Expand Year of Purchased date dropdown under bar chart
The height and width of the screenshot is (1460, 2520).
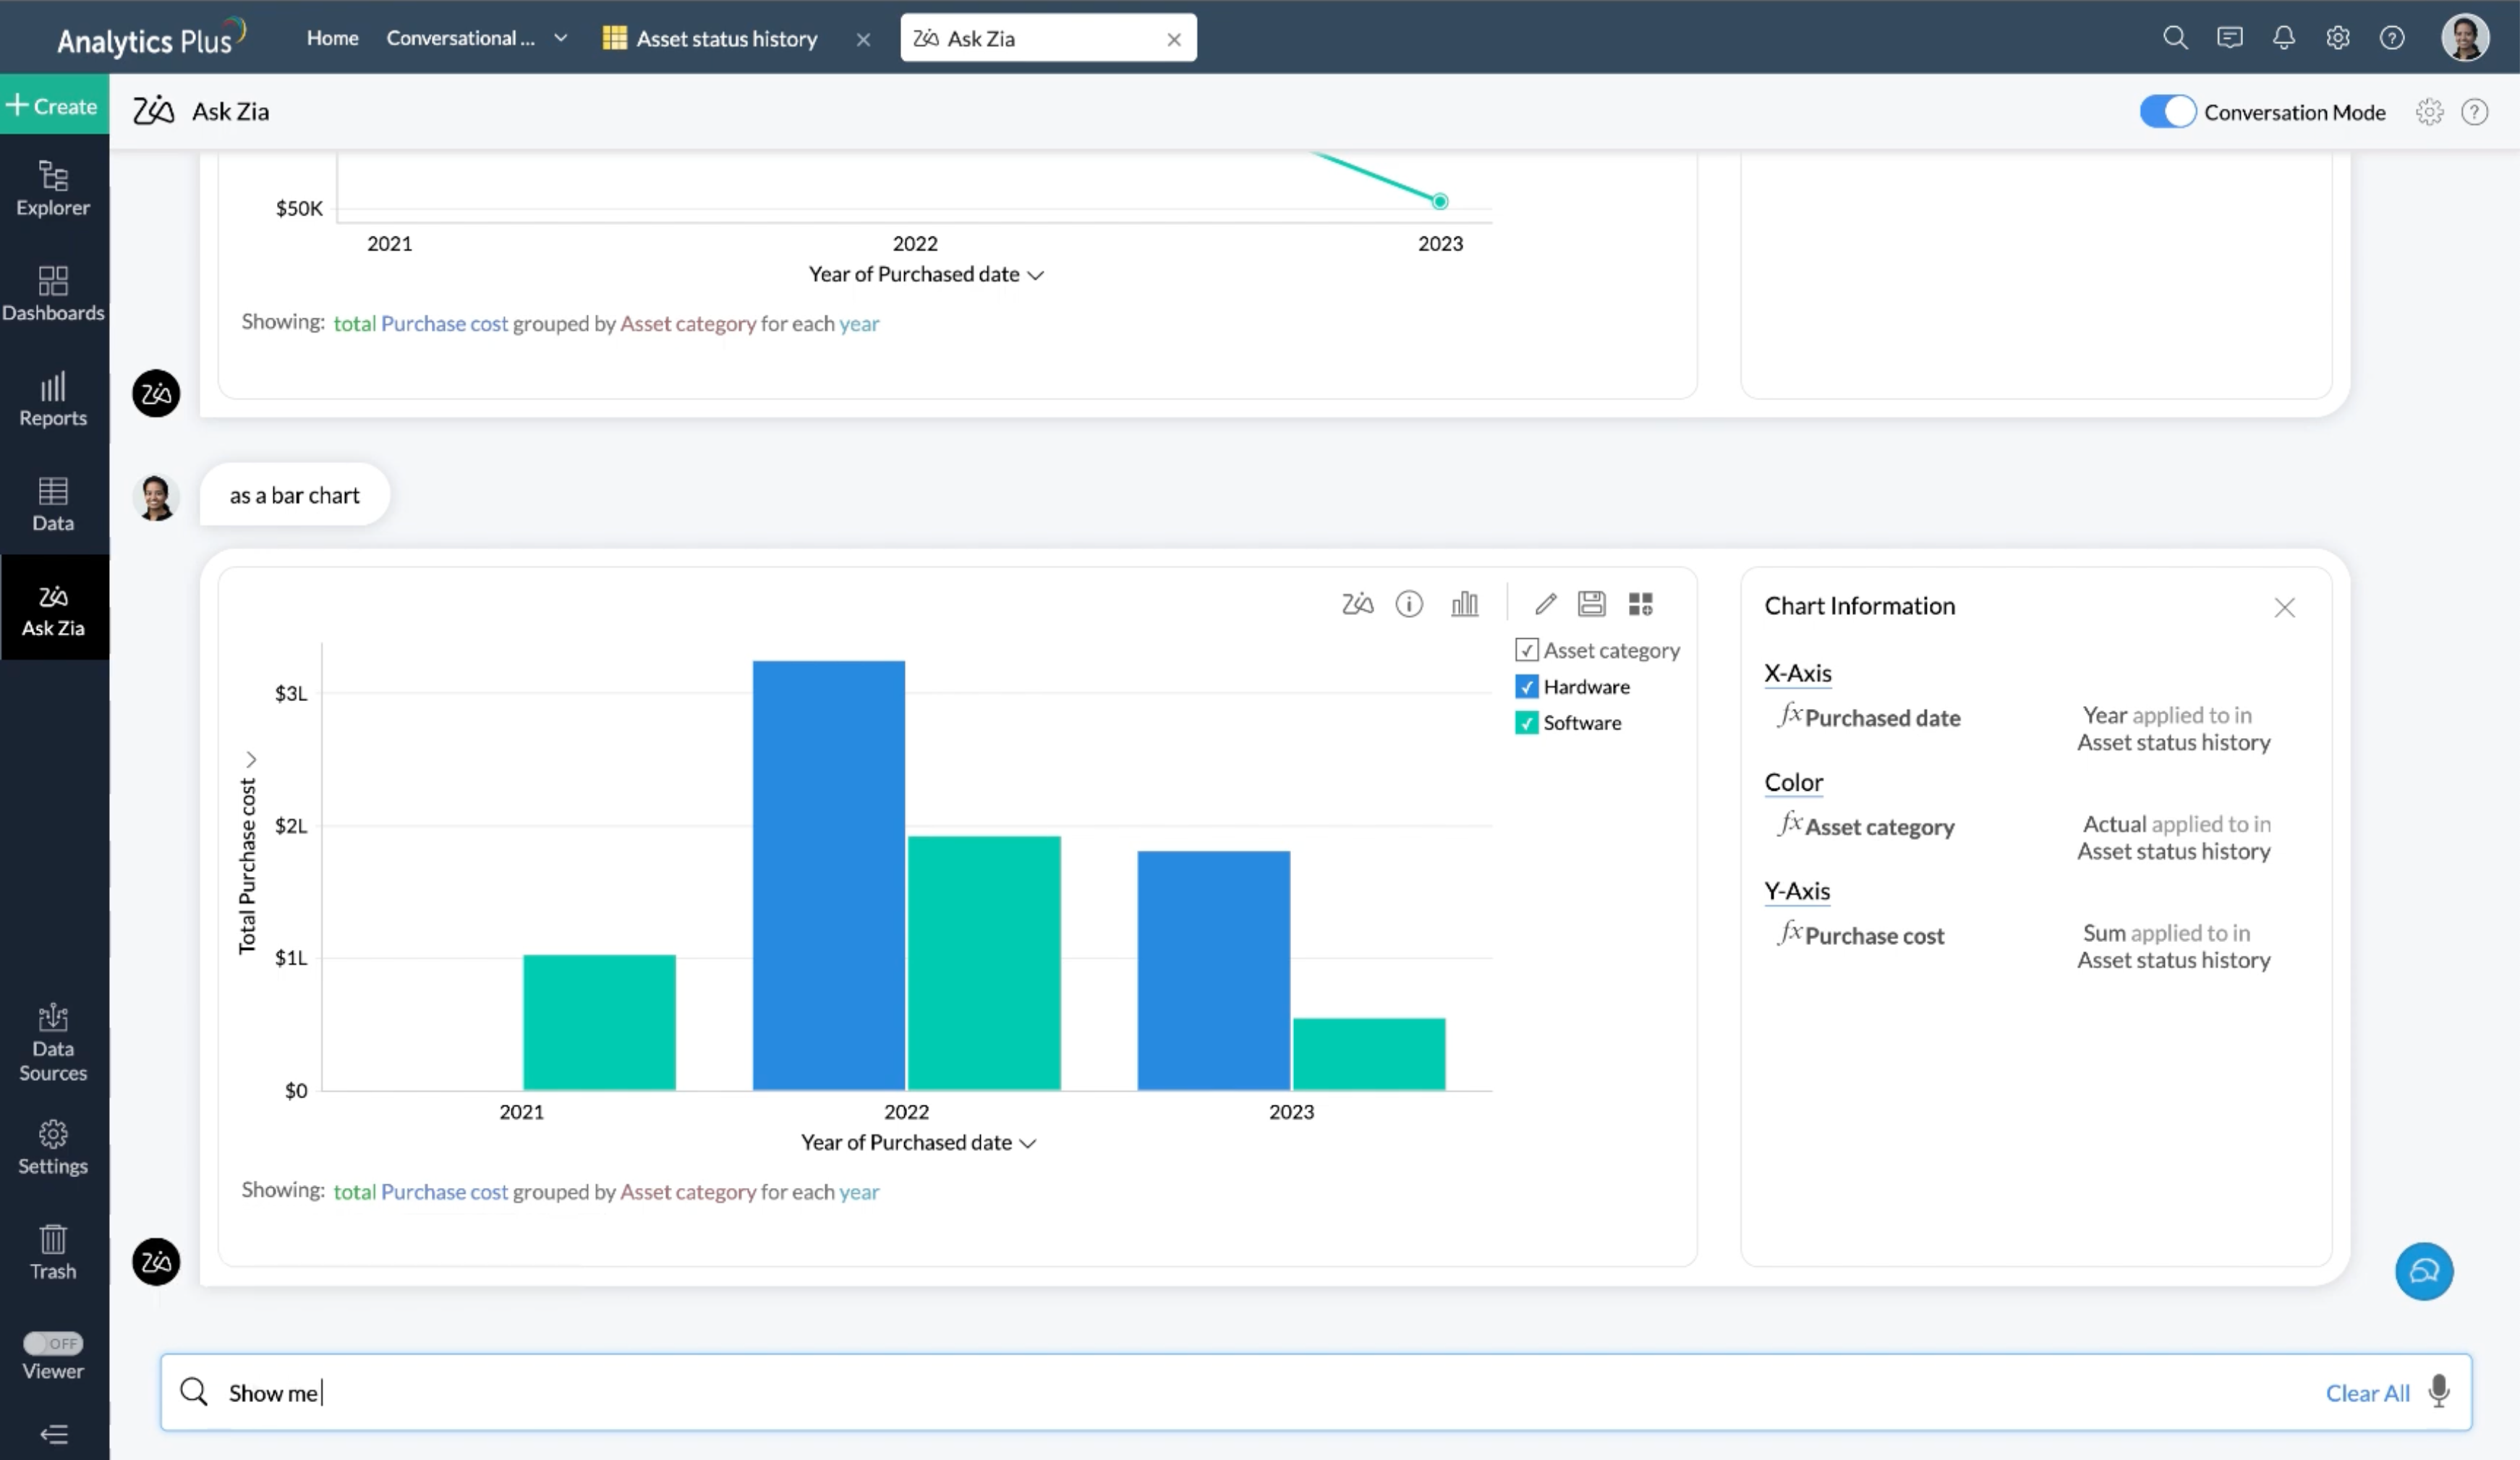(x=1028, y=1143)
